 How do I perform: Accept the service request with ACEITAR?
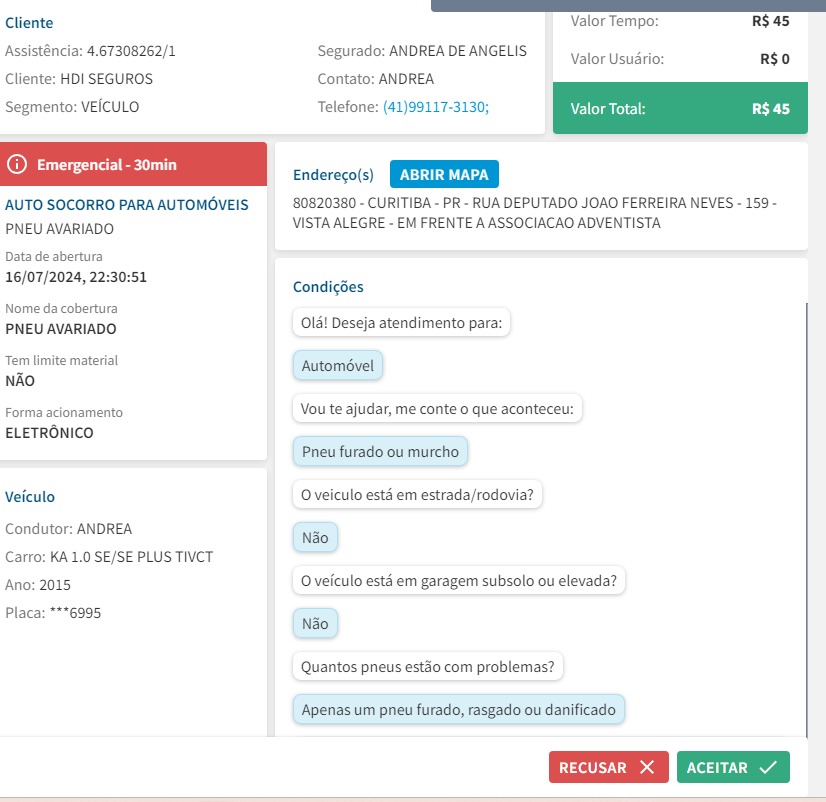(733, 767)
